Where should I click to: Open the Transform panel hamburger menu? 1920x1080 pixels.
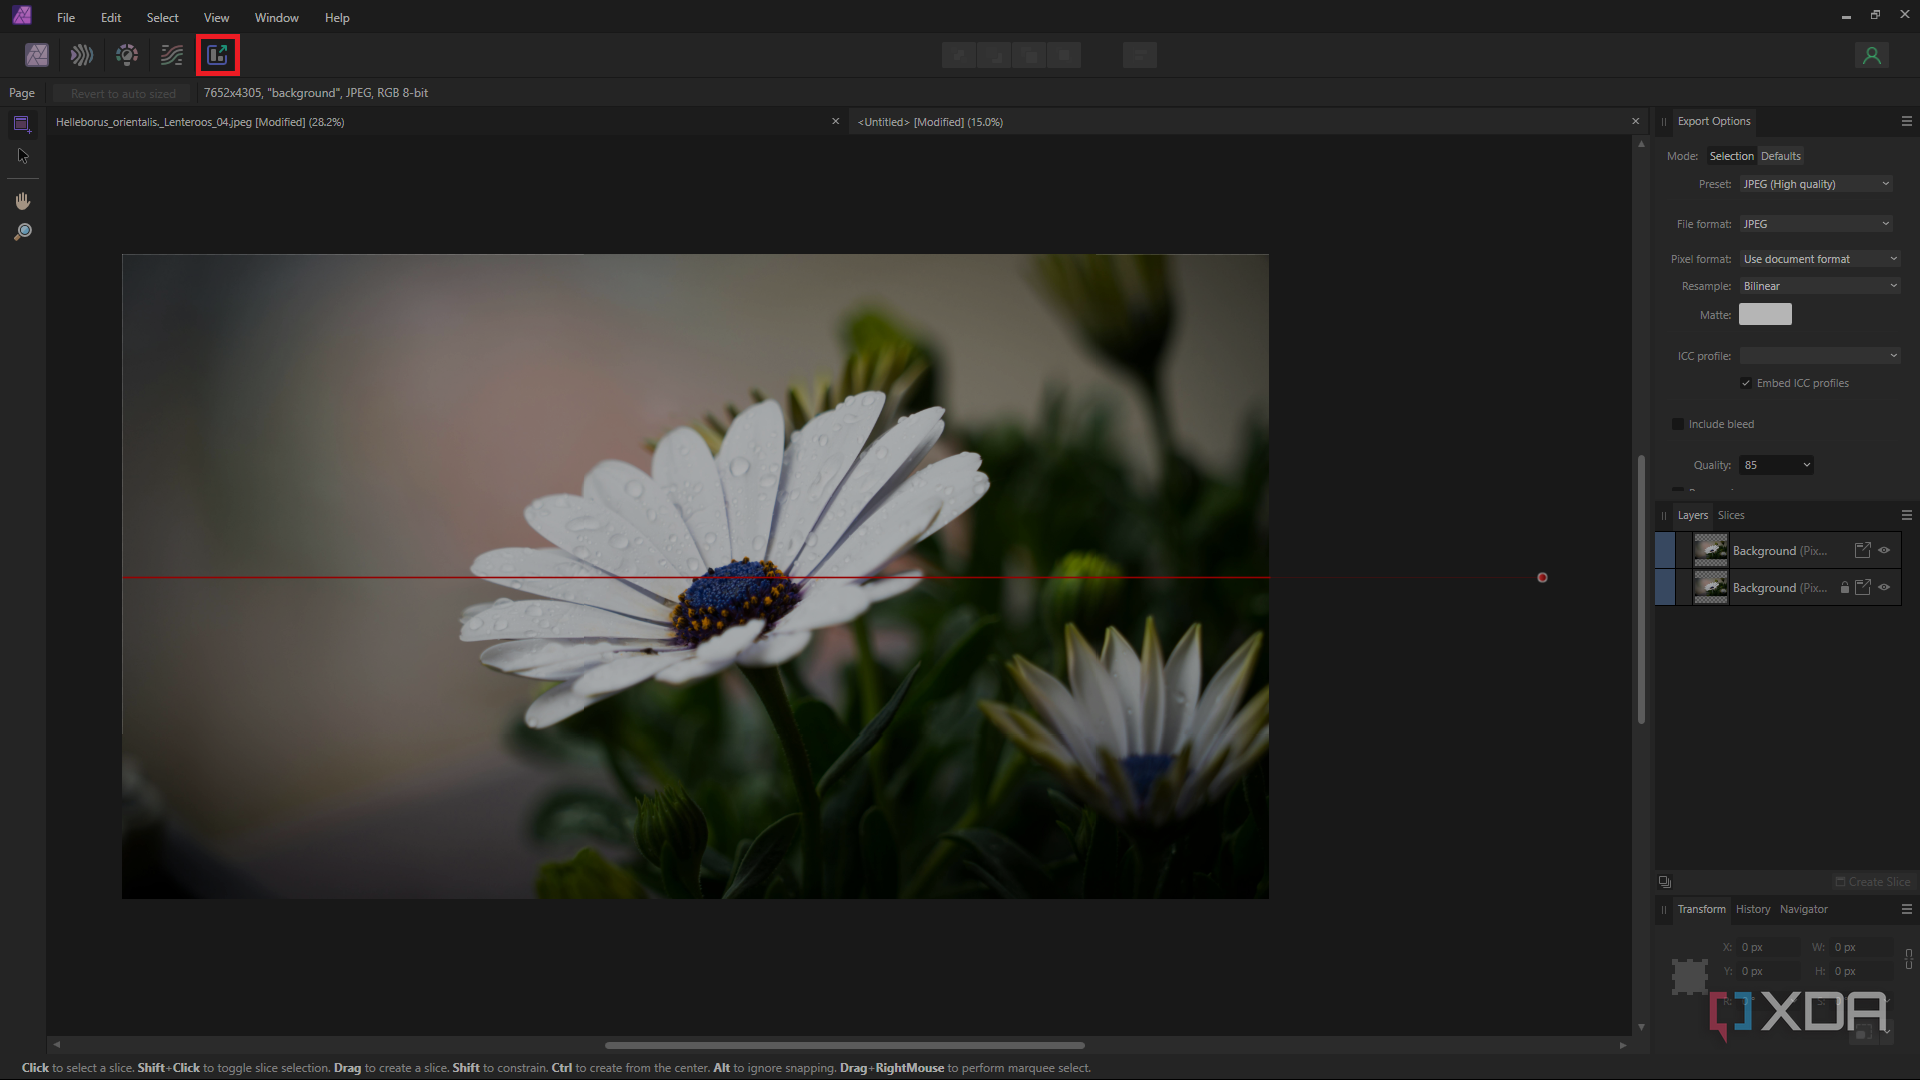point(1906,909)
